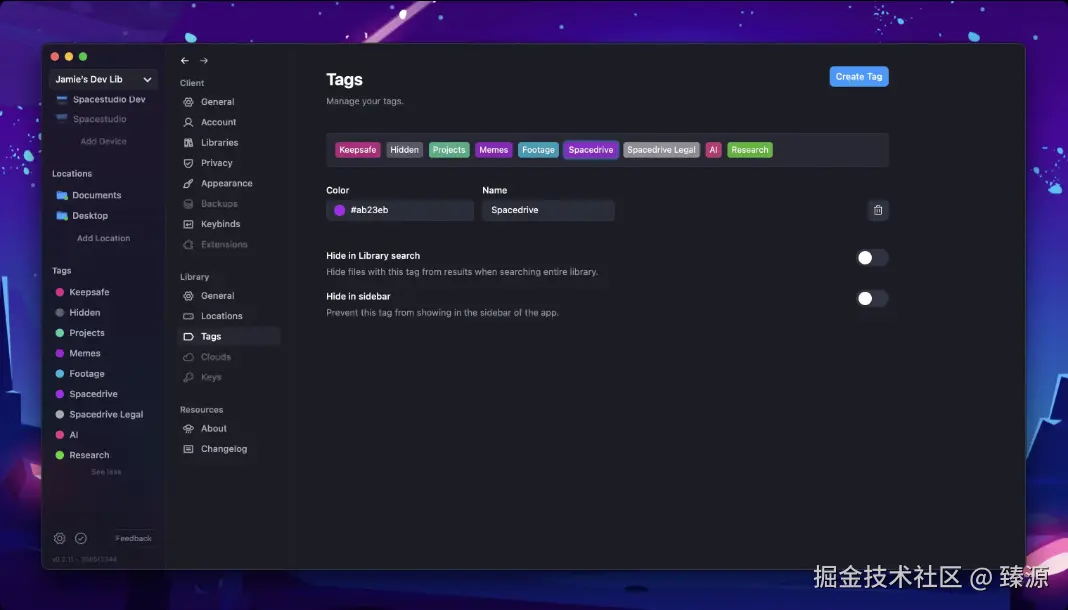Open Spacedrive tag in sidebar
Viewport: 1068px width, 610px height.
coord(87,394)
